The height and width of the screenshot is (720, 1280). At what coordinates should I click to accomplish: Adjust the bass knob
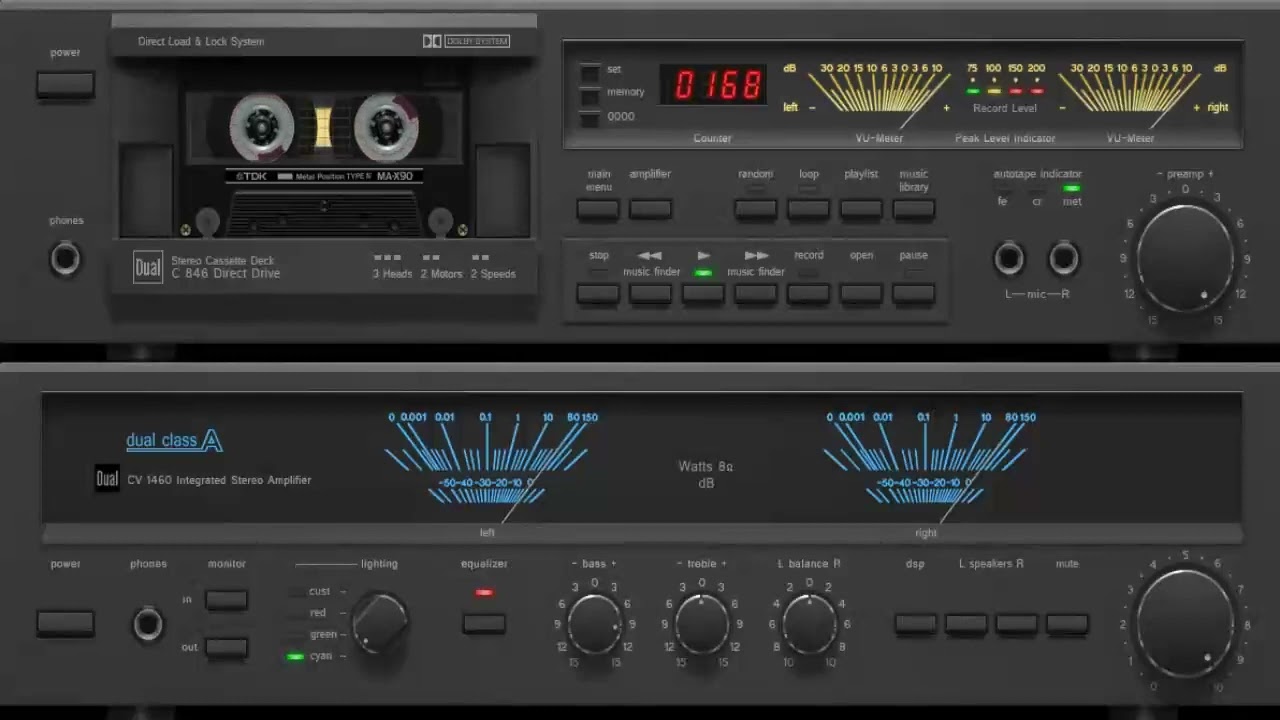coord(594,625)
